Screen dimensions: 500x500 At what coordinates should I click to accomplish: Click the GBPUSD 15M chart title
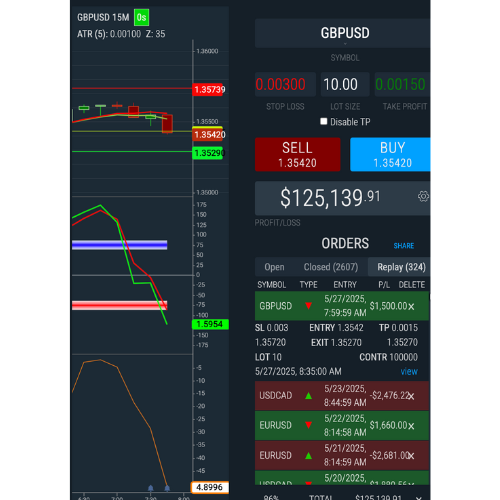pyautogui.click(x=103, y=17)
